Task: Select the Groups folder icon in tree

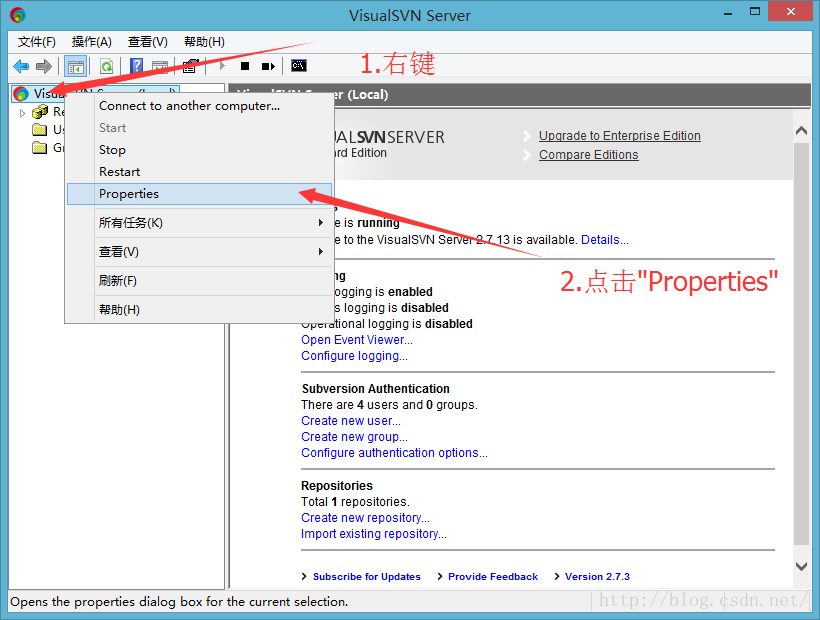Action: click(x=40, y=148)
